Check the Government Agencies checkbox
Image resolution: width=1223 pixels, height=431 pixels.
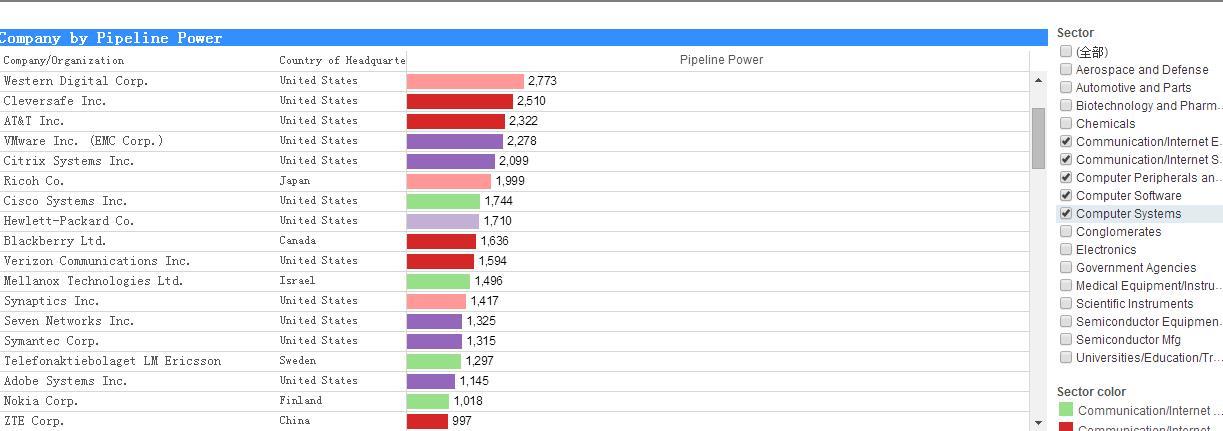(x=1066, y=268)
